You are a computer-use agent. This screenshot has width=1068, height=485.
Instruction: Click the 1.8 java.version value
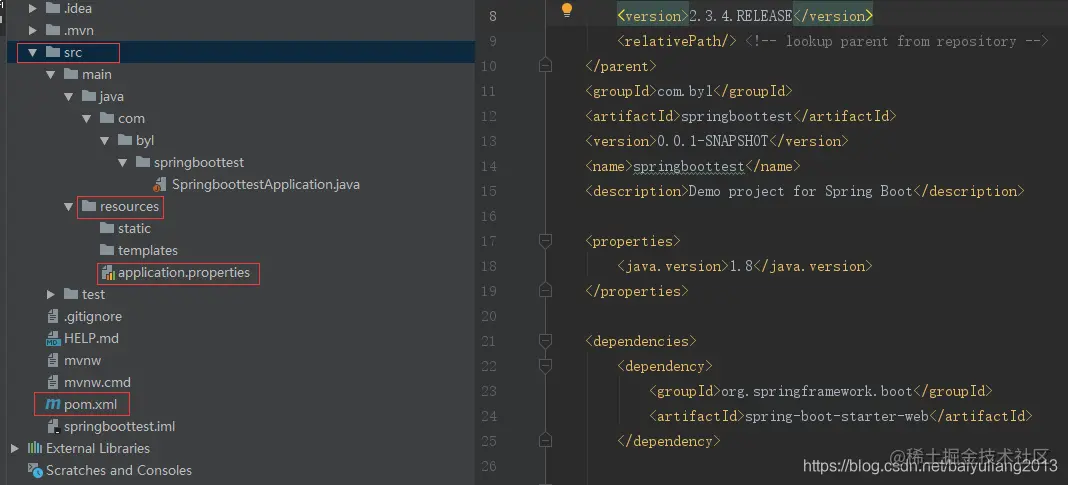741,266
